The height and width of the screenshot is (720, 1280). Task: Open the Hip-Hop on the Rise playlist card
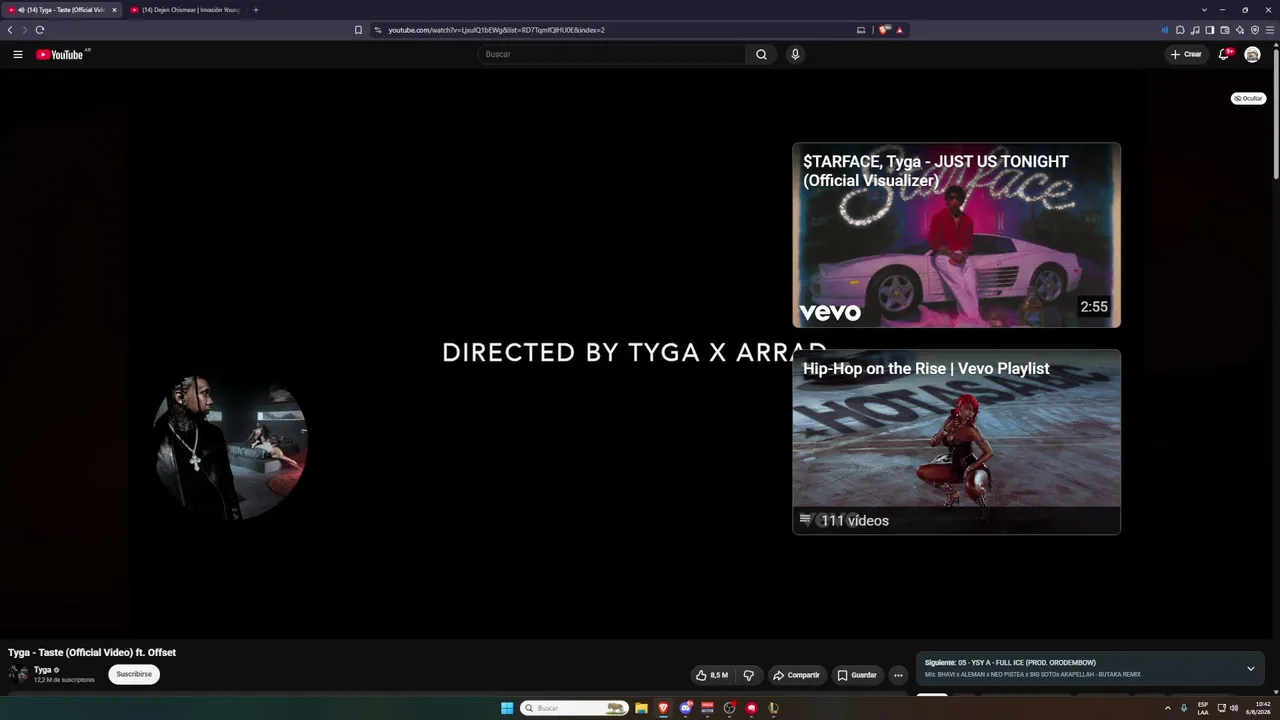click(957, 442)
